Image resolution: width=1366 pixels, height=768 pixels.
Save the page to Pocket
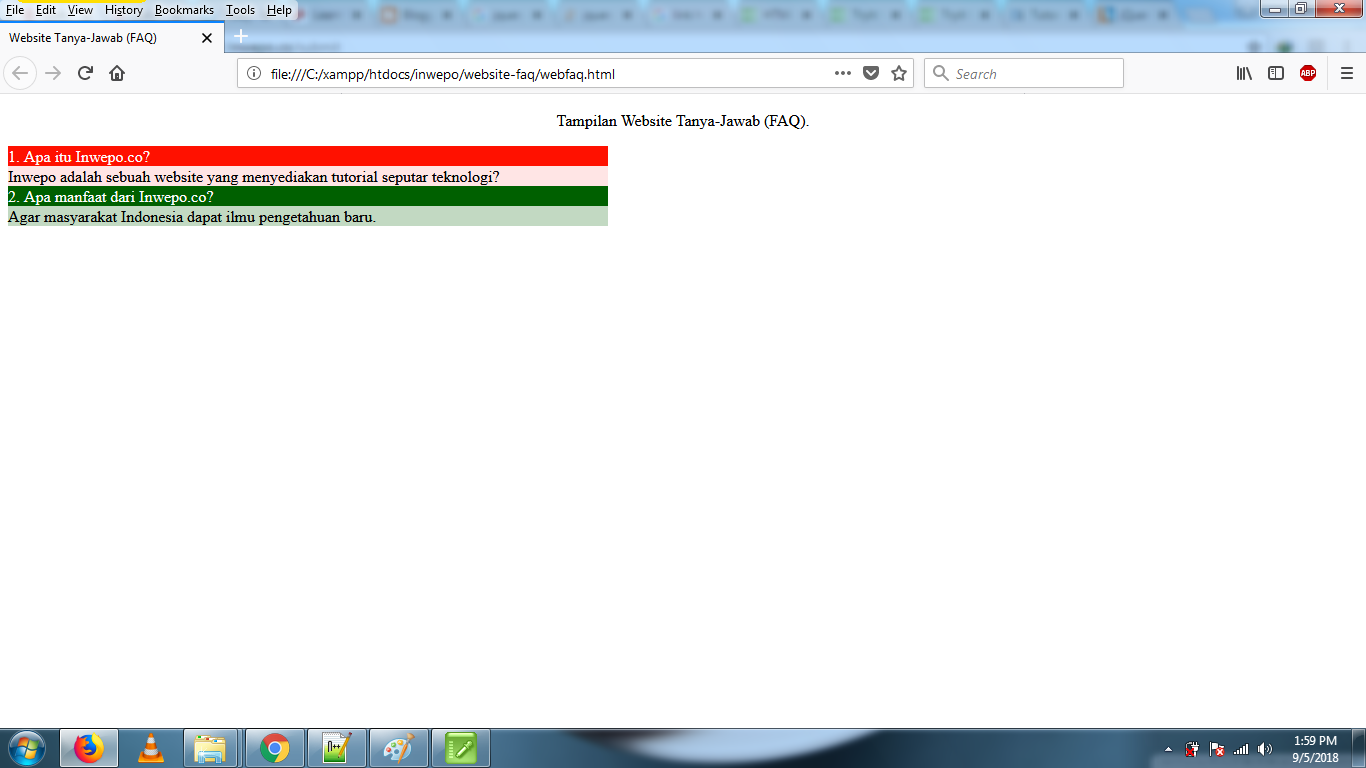pyautogui.click(x=871, y=73)
